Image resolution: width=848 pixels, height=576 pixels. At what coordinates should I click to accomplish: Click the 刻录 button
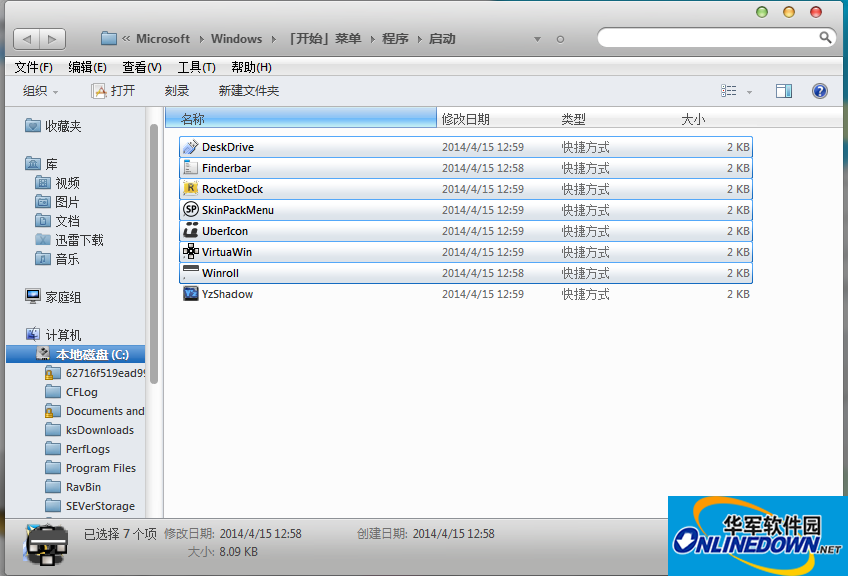[176, 90]
